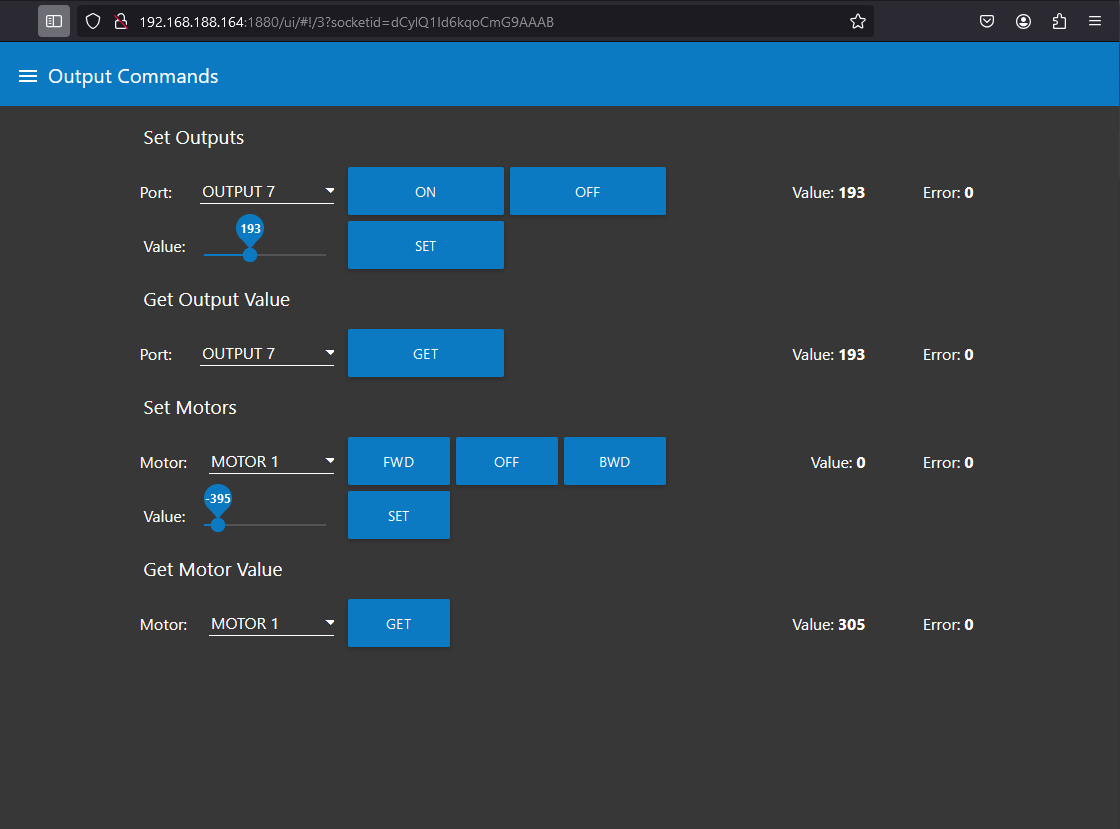Click Value: 193 readout in Get Output Value
The width and height of the screenshot is (1120, 829).
point(829,355)
